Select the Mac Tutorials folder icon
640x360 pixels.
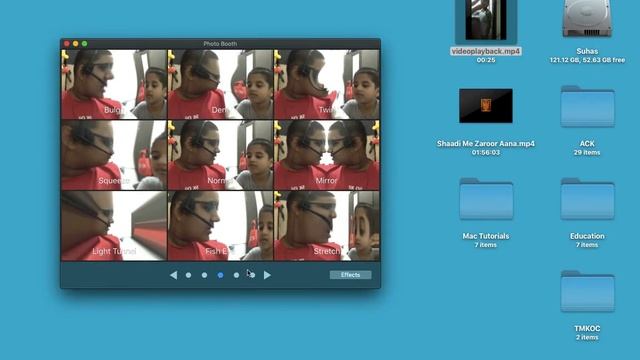click(486, 199)
